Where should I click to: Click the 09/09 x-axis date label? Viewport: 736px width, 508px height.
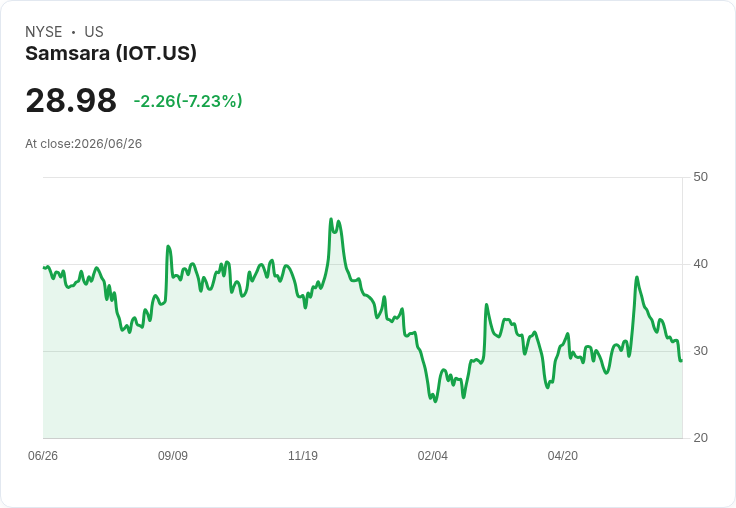(x=173, y=455)
